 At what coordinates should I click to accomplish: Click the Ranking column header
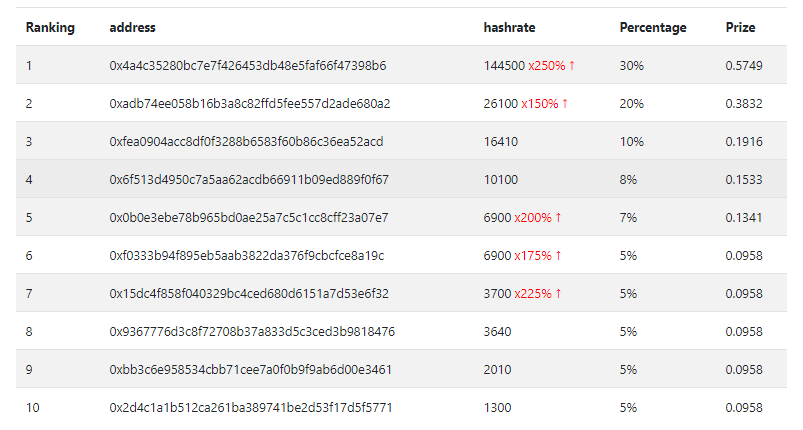coord(50,28)
